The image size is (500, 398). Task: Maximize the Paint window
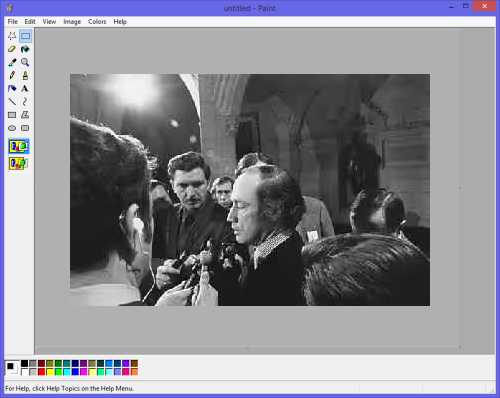[x=466, y=6]
